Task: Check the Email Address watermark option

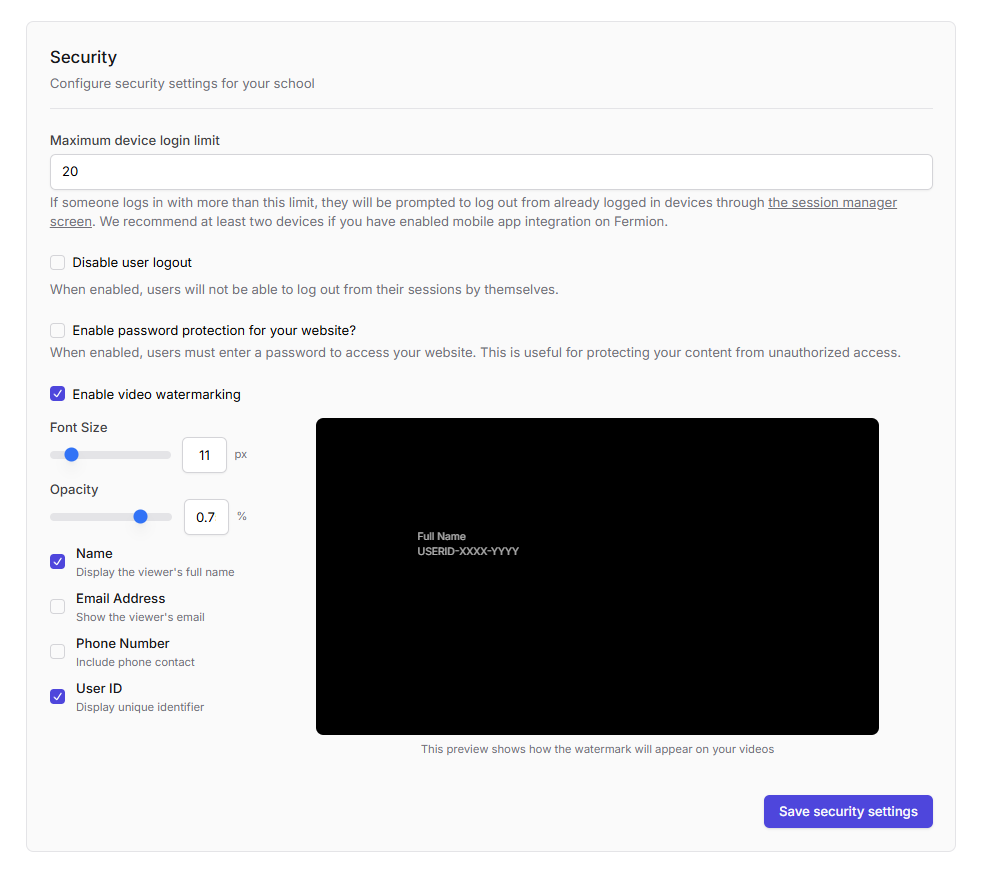Action: click(x=58, y=607)
